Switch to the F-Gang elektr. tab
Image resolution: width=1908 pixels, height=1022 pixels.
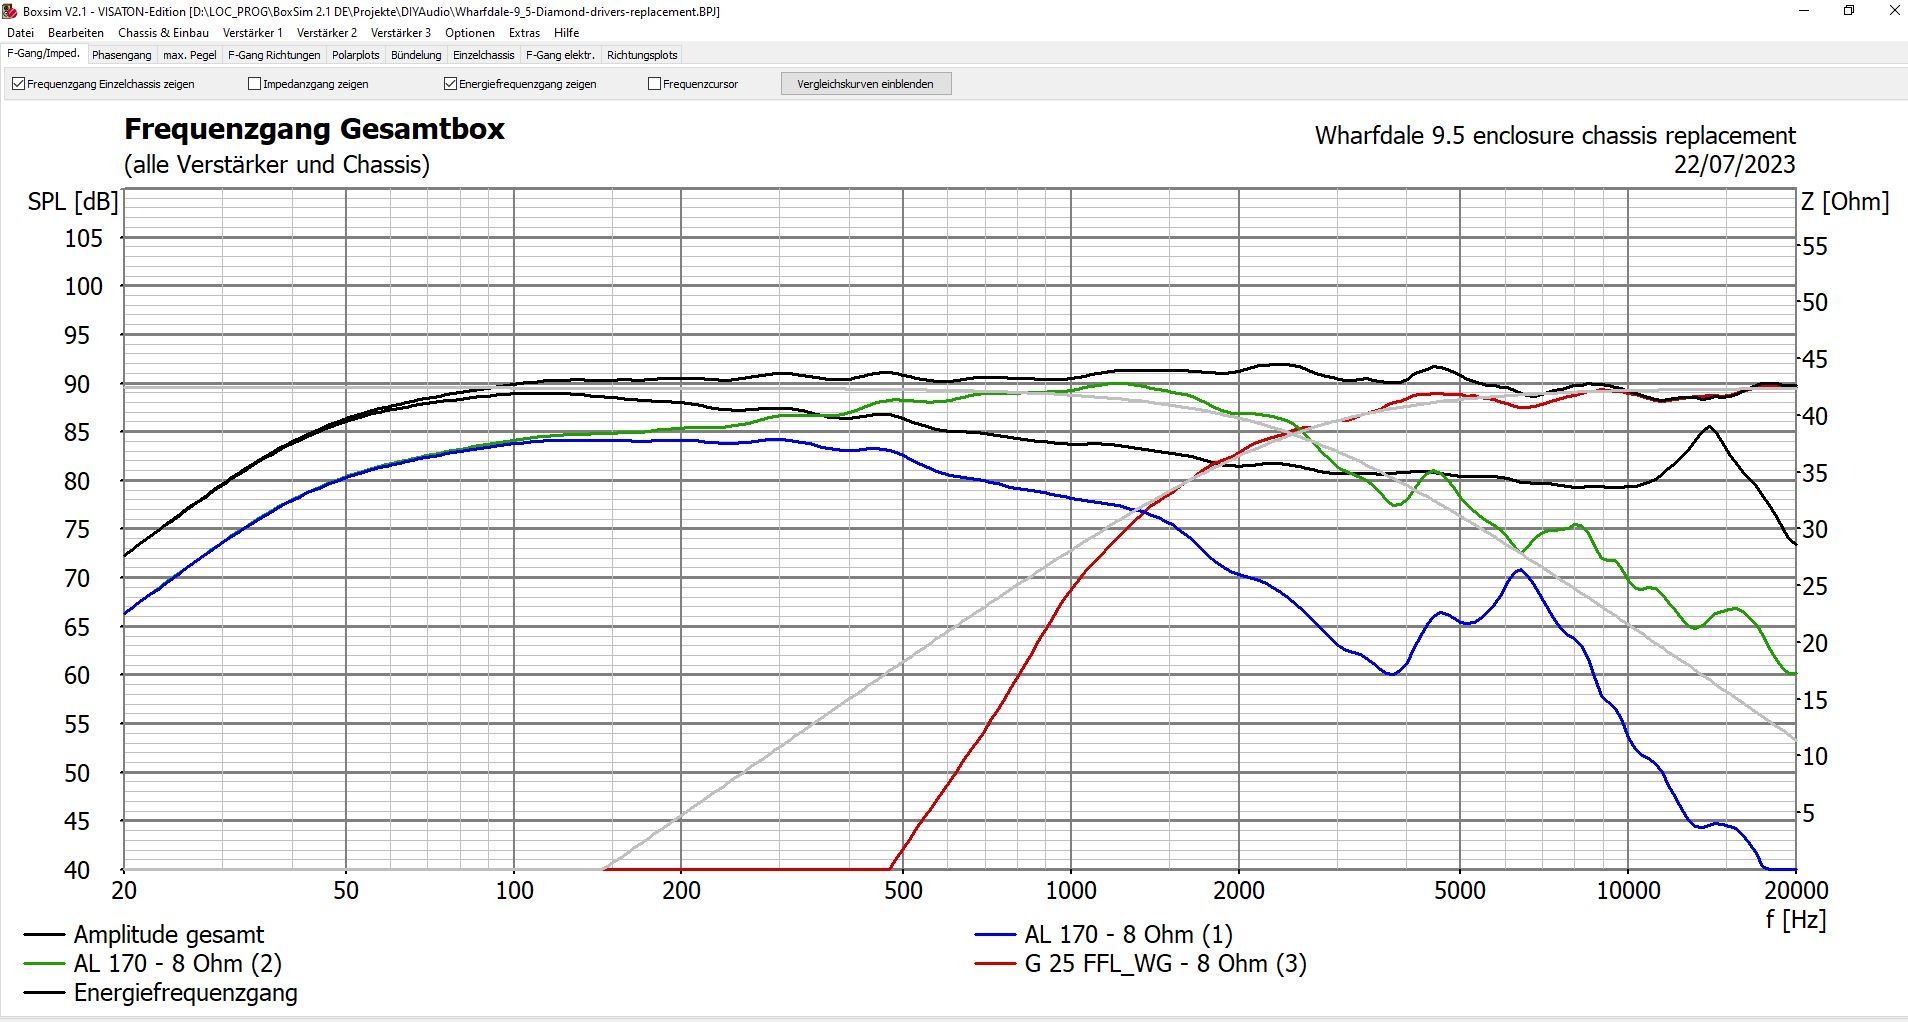560,55
